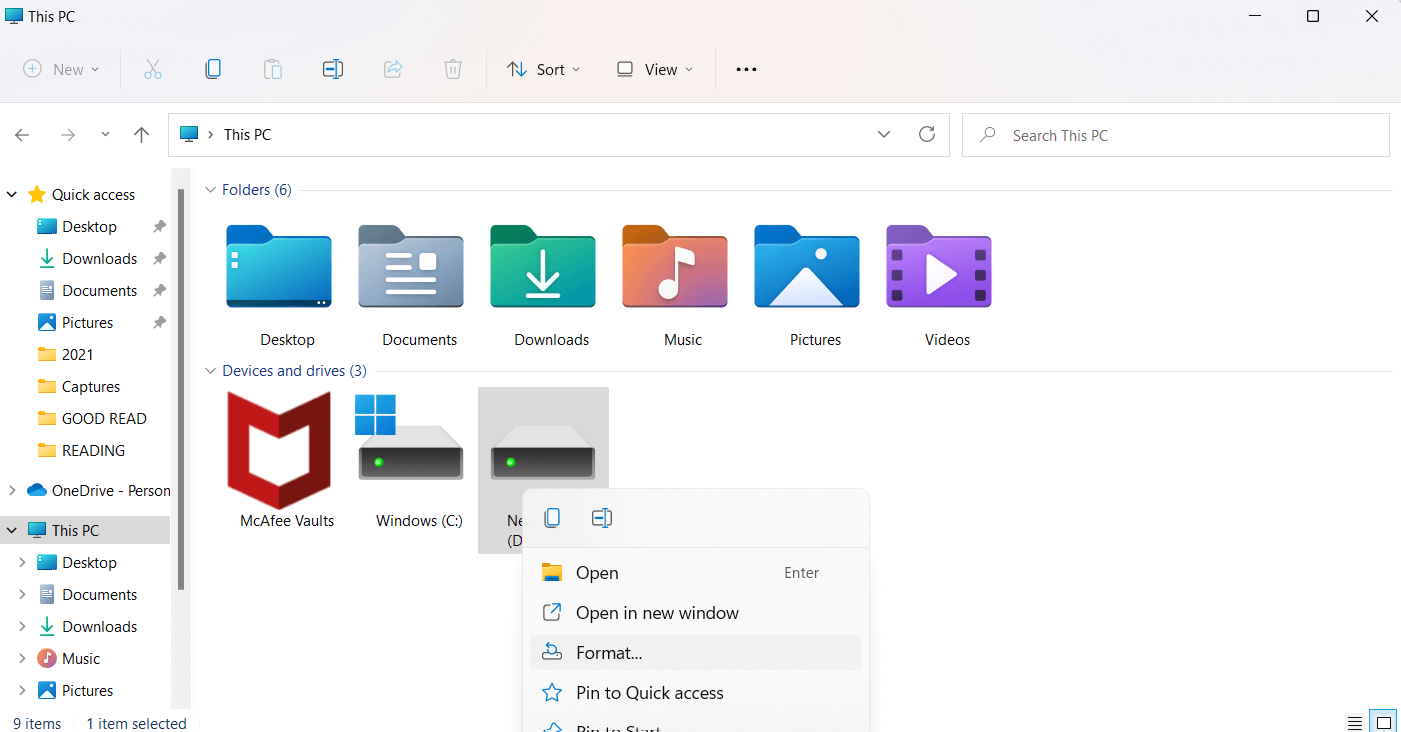The image size is (1401, 732).
Task: Open the Sort dropdown menu
Action: (544, 69)
